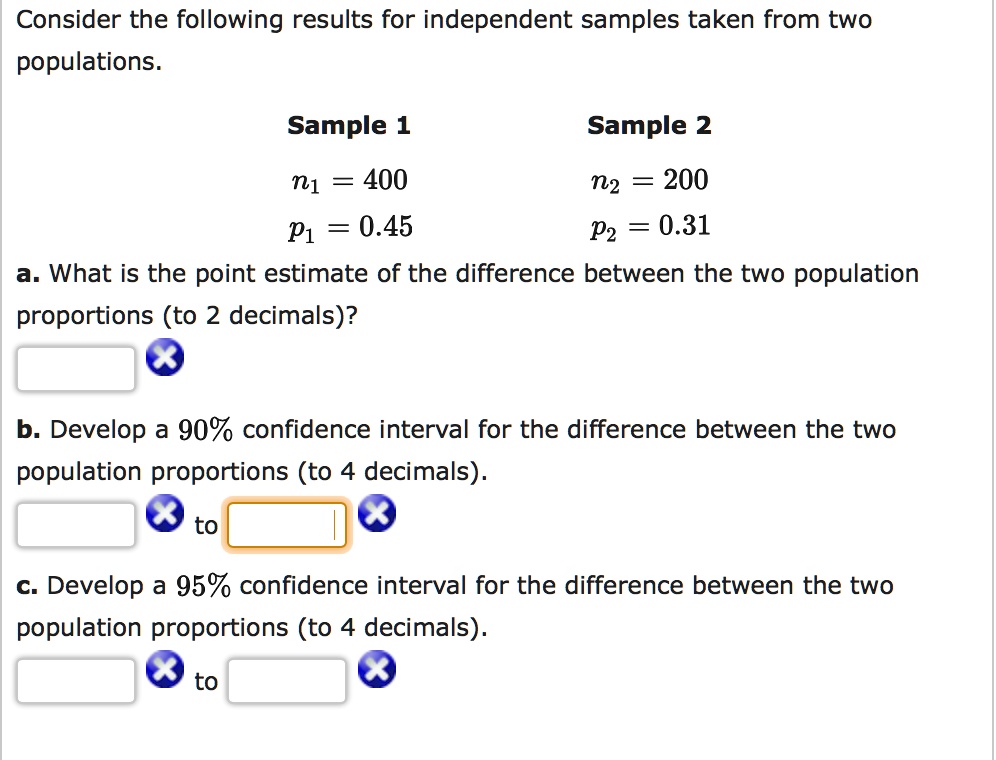Screen dimensions: 996x760
Task: Click the point estimate answer box in part a
Action: click(x=75, y=367)
